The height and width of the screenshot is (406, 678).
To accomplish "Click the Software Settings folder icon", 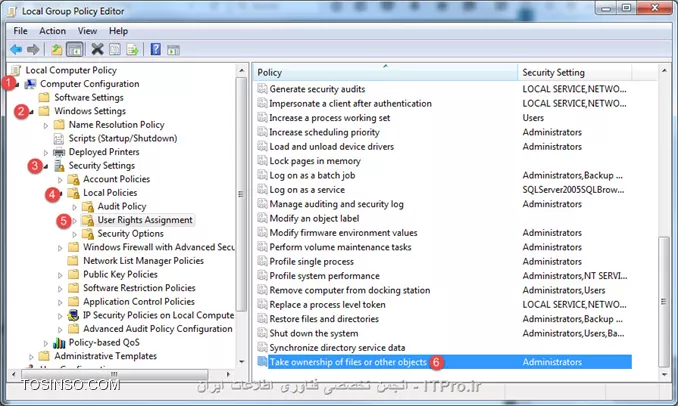I will 44,97.
